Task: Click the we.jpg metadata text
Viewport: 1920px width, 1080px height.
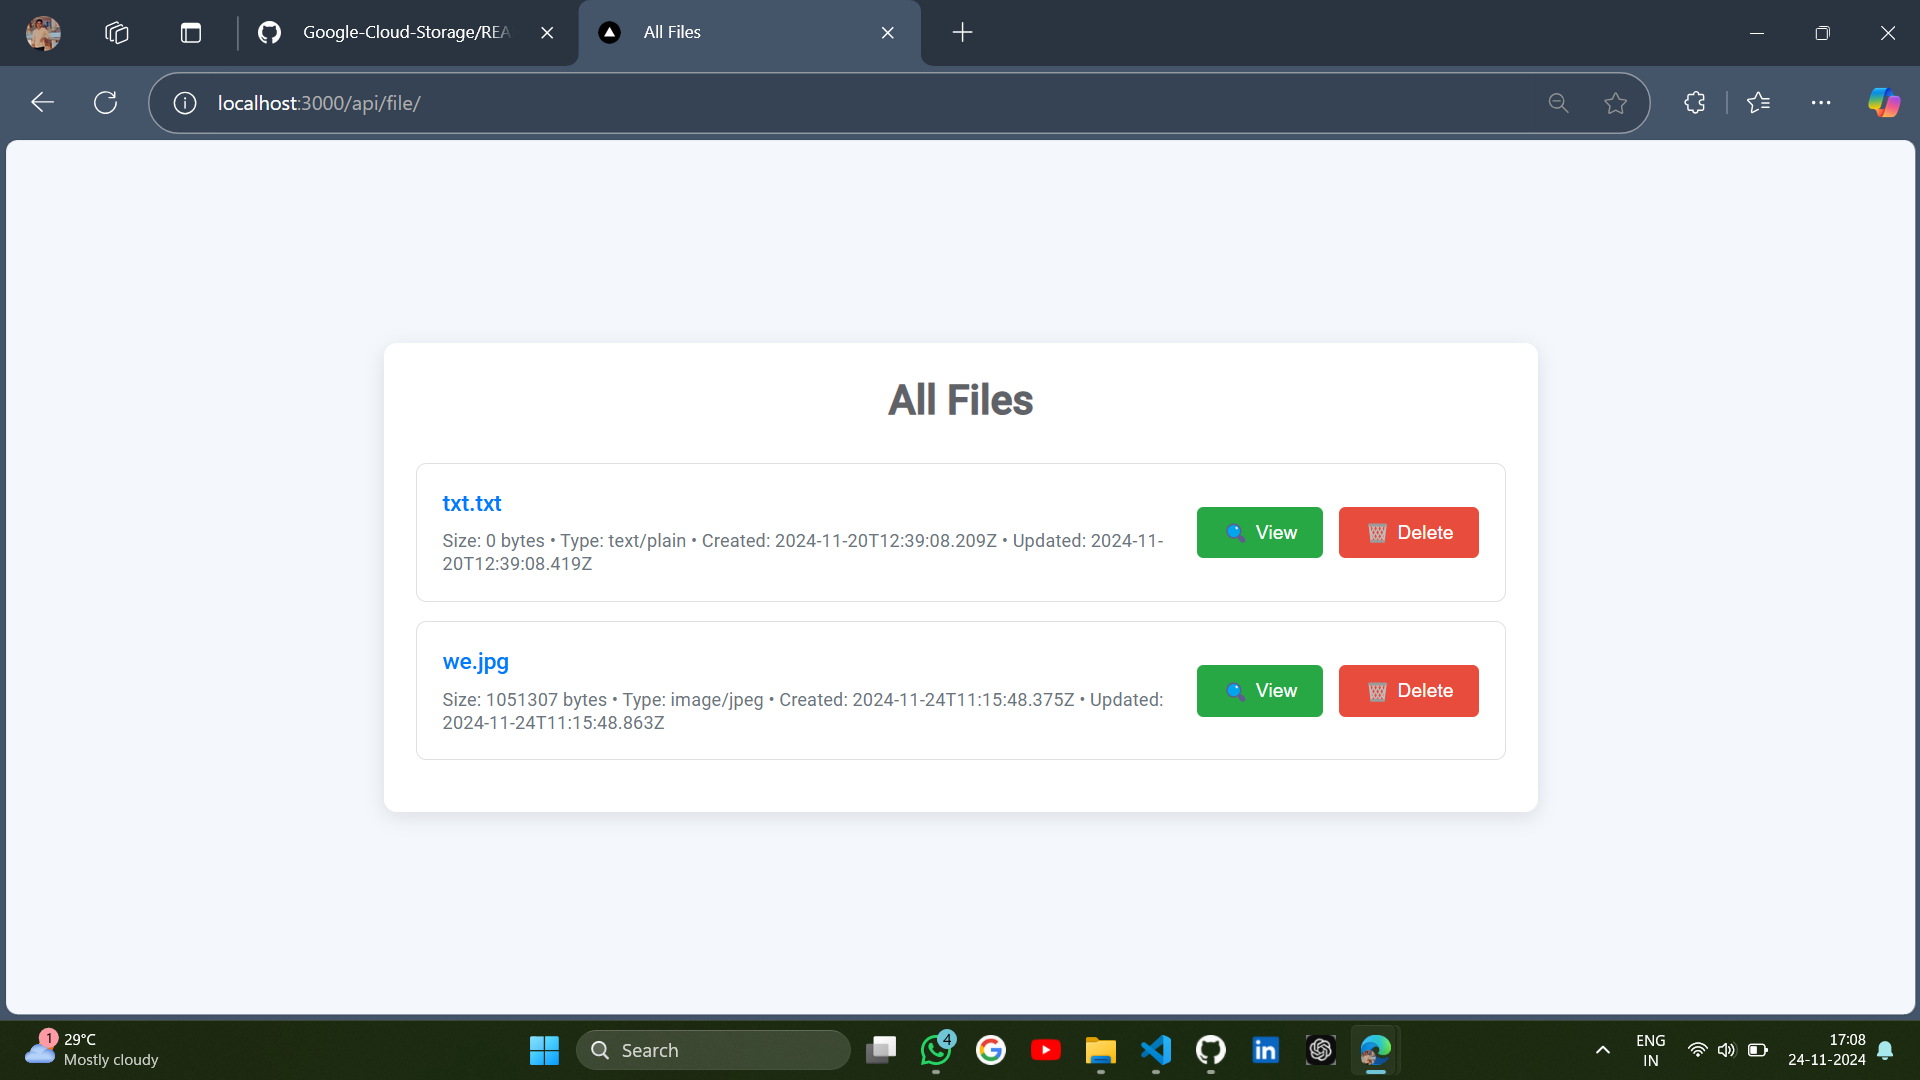Action: pyautogui.click(x=803, y=711)
